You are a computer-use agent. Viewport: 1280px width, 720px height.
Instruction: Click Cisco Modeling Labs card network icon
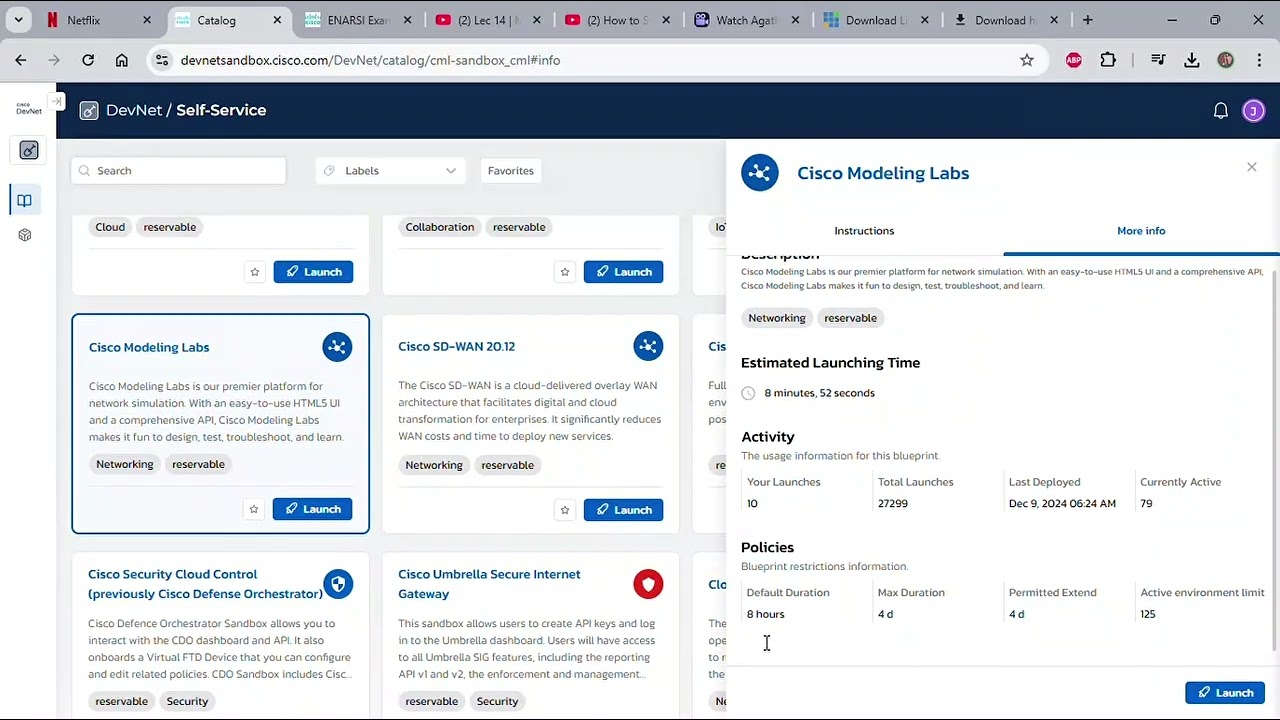coord(337,347)
